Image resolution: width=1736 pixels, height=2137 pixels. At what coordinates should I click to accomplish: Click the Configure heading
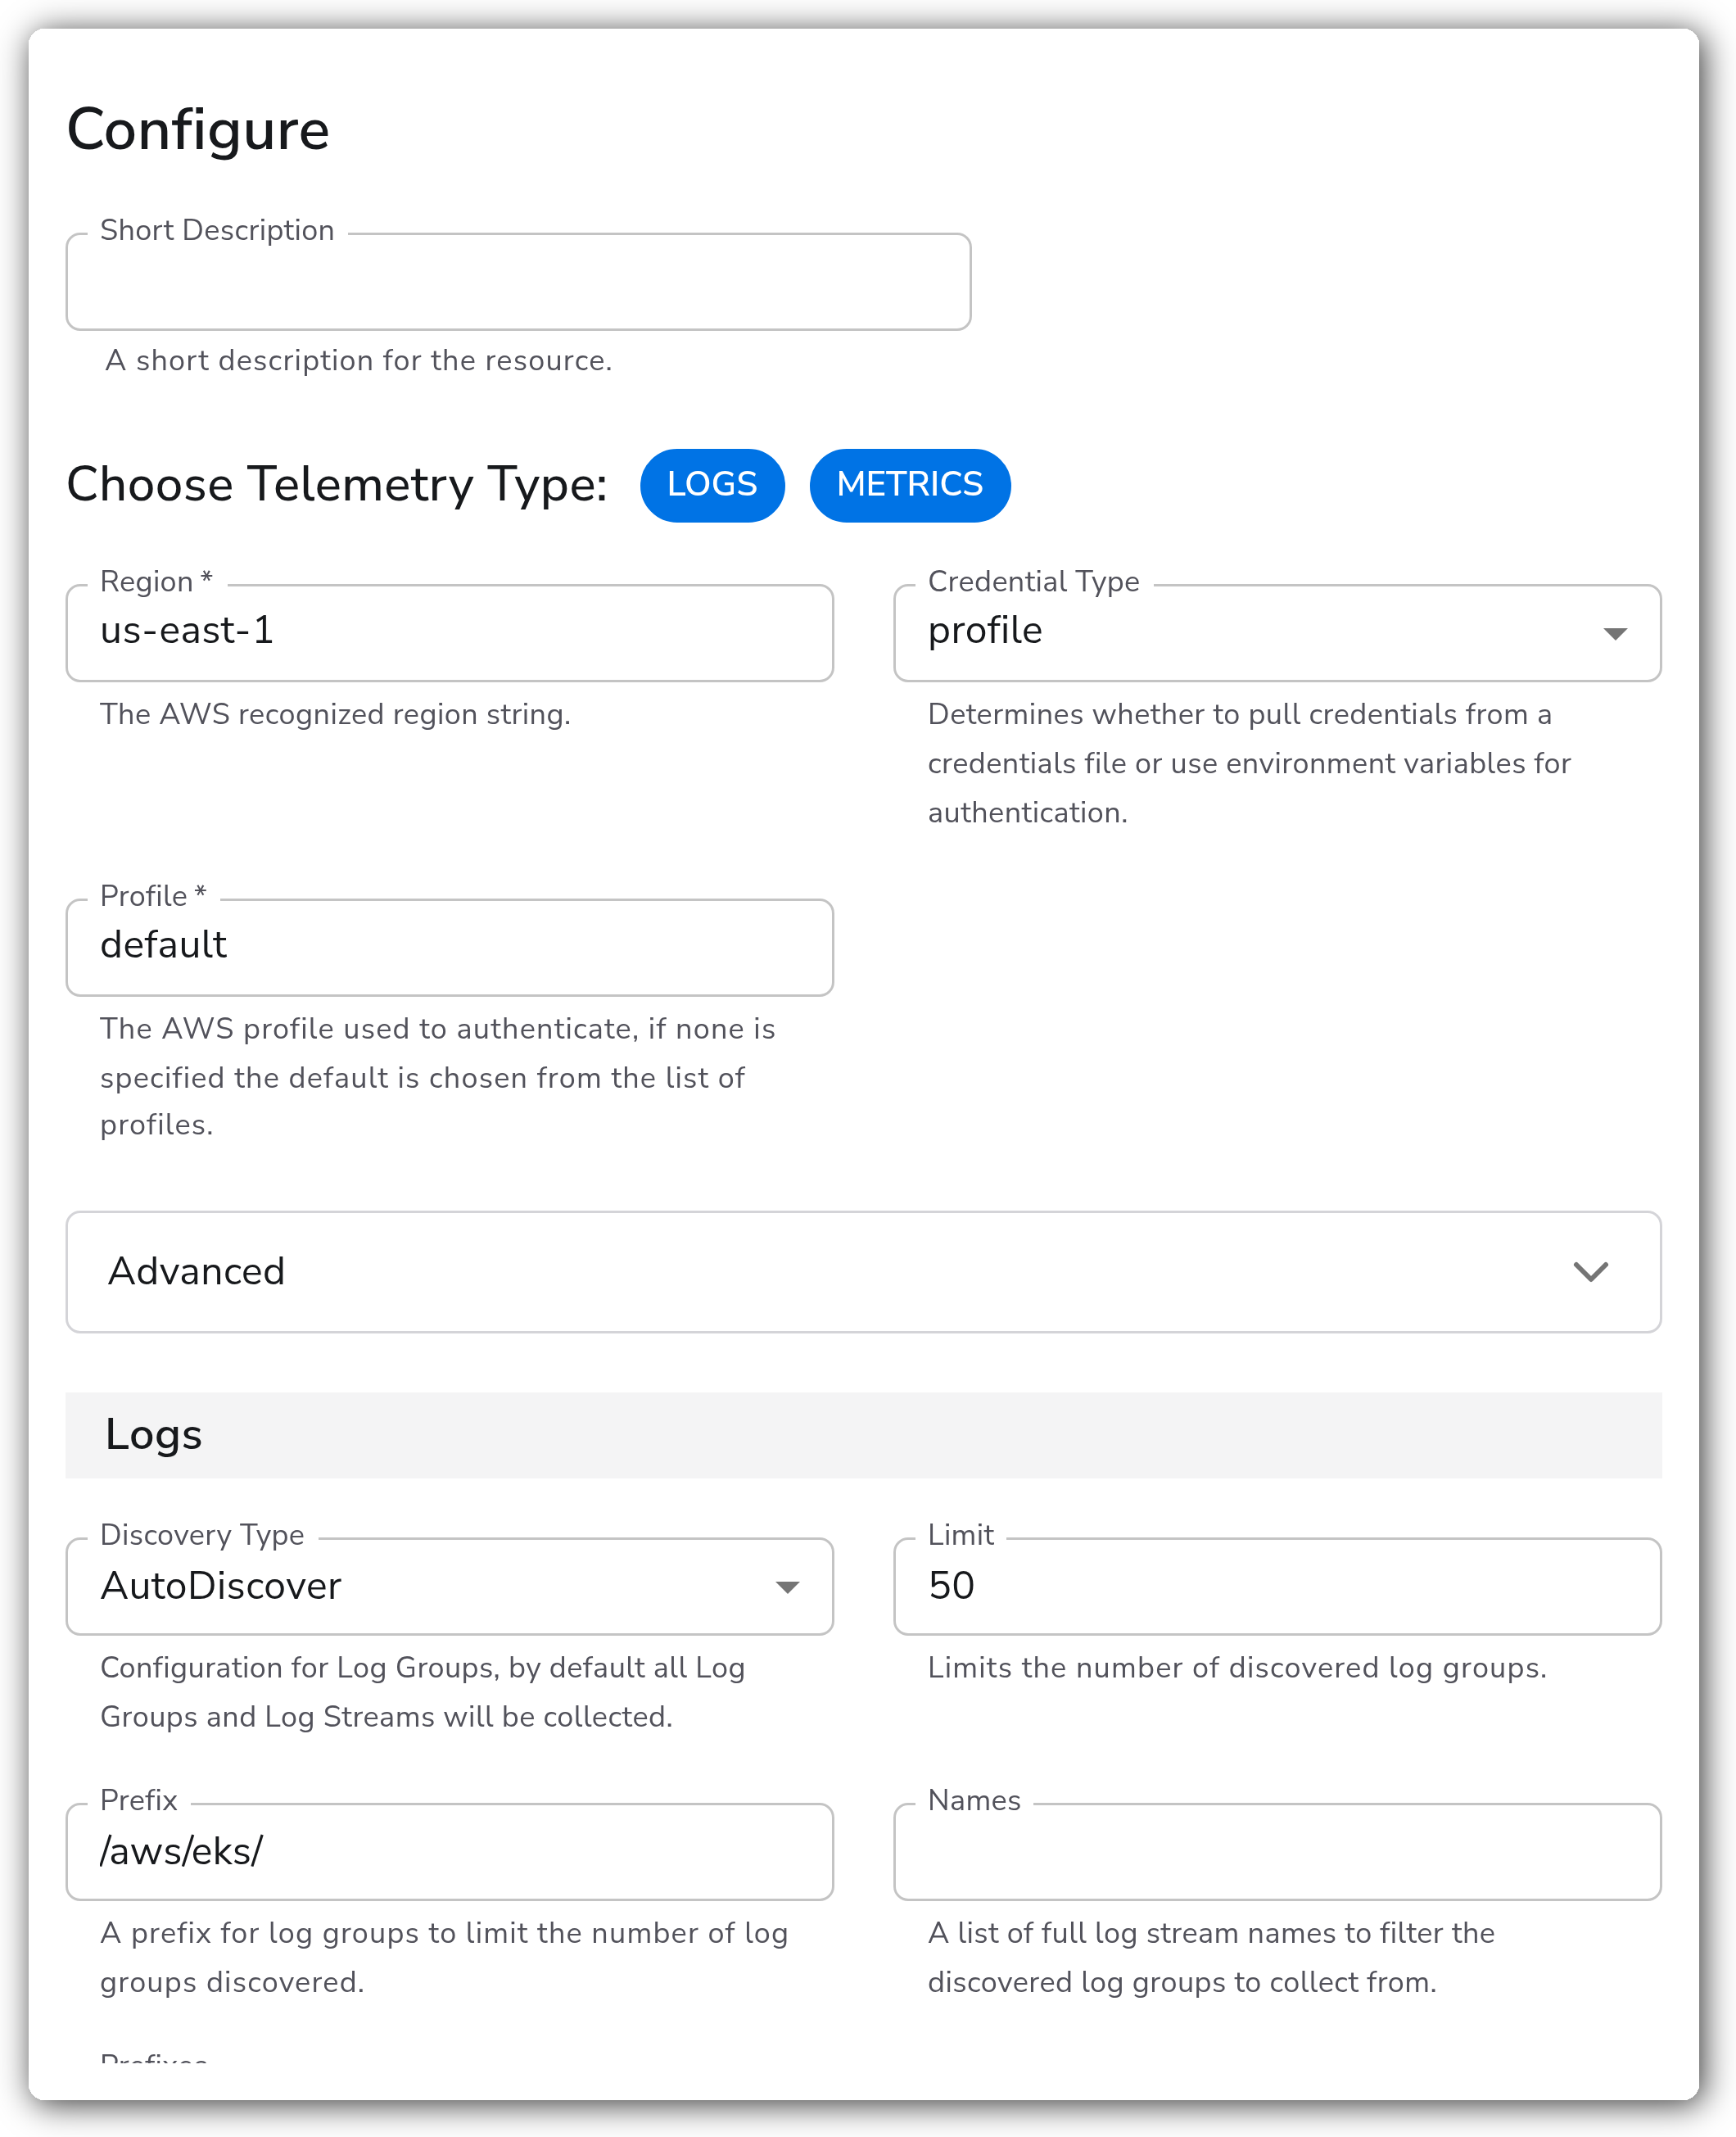point(198,131)
